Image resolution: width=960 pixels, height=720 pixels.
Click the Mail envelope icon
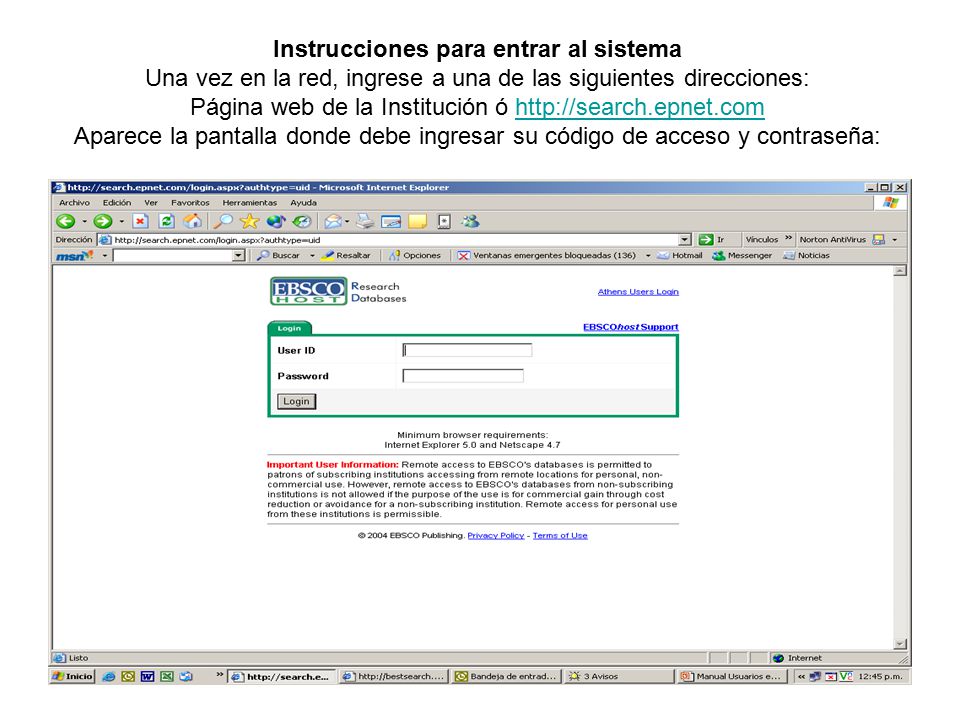pyautogui.click(x=333, y=221)
